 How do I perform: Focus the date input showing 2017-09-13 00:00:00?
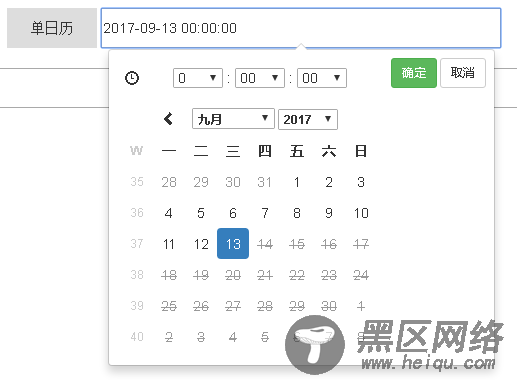pyautogui.click(x=301, y=28)
